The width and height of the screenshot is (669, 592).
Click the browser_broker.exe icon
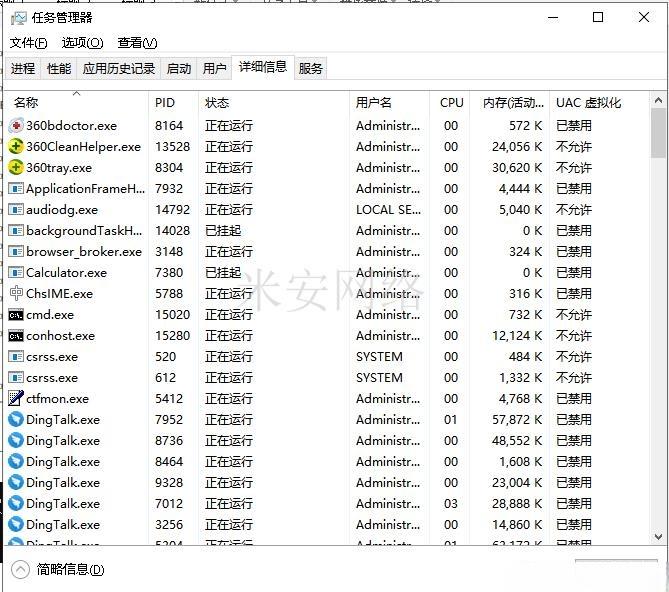(16, 252)
